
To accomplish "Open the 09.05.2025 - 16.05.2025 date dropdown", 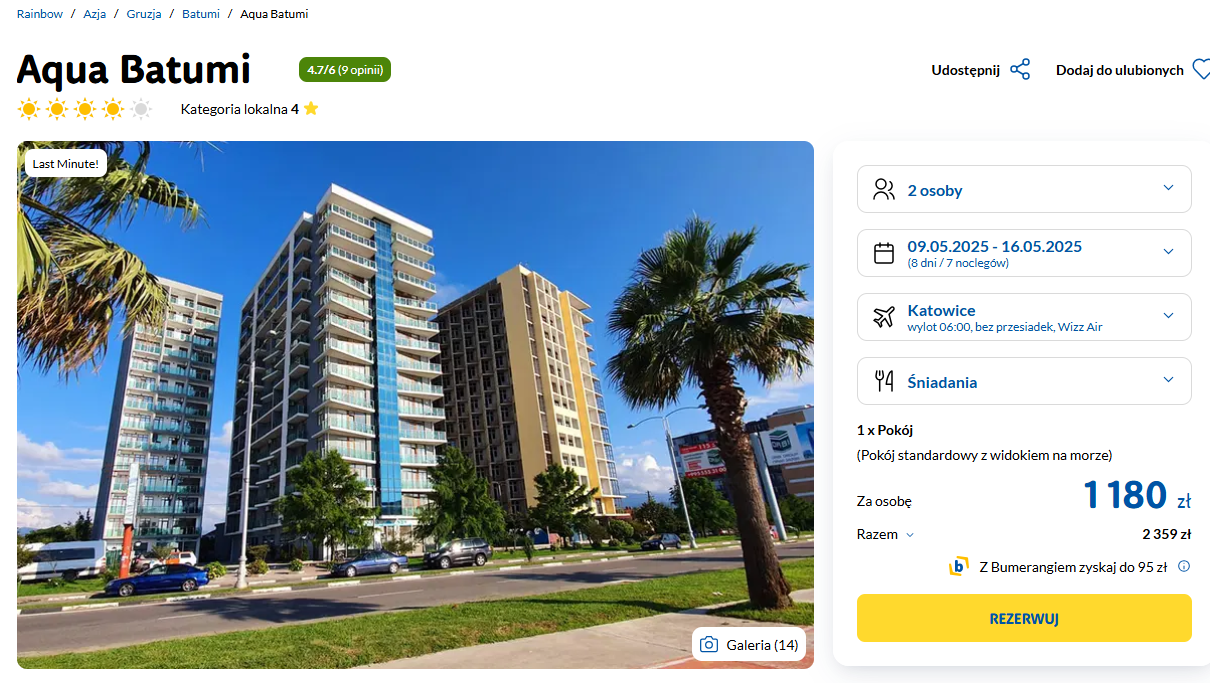I will [1024, 253].
